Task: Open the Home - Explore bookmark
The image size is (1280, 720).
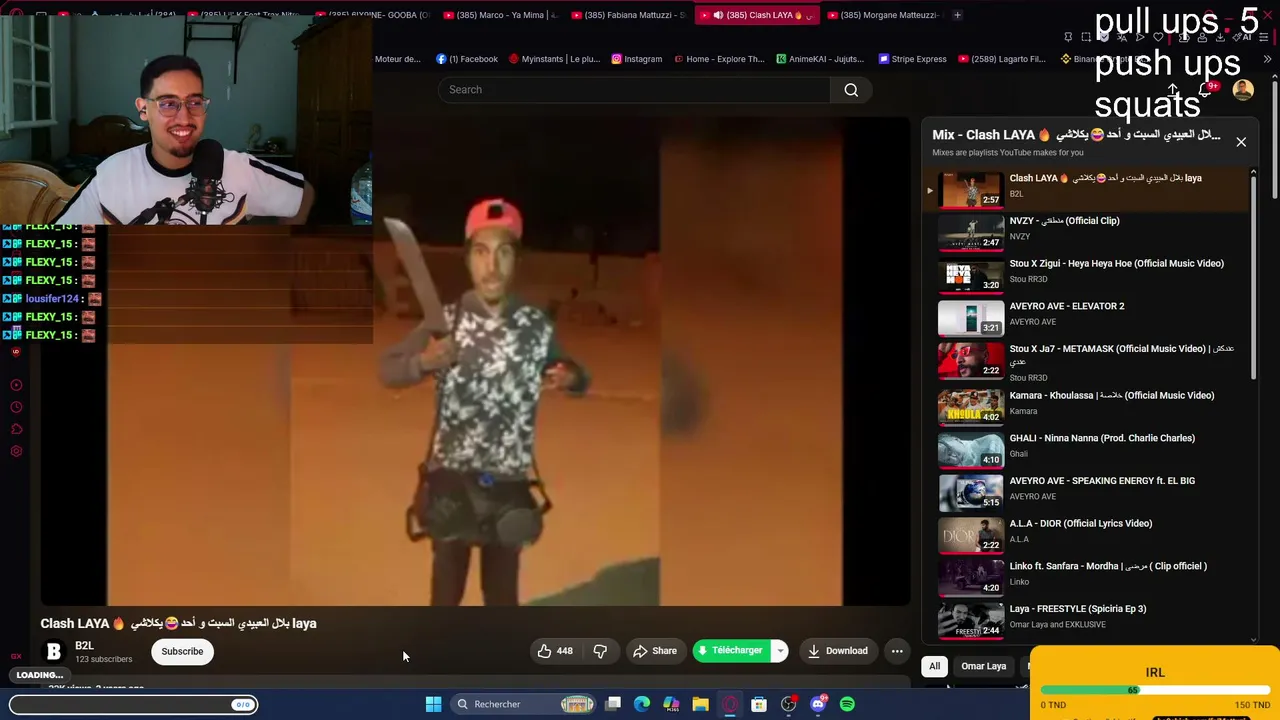Action: click(x=719, y=59)
